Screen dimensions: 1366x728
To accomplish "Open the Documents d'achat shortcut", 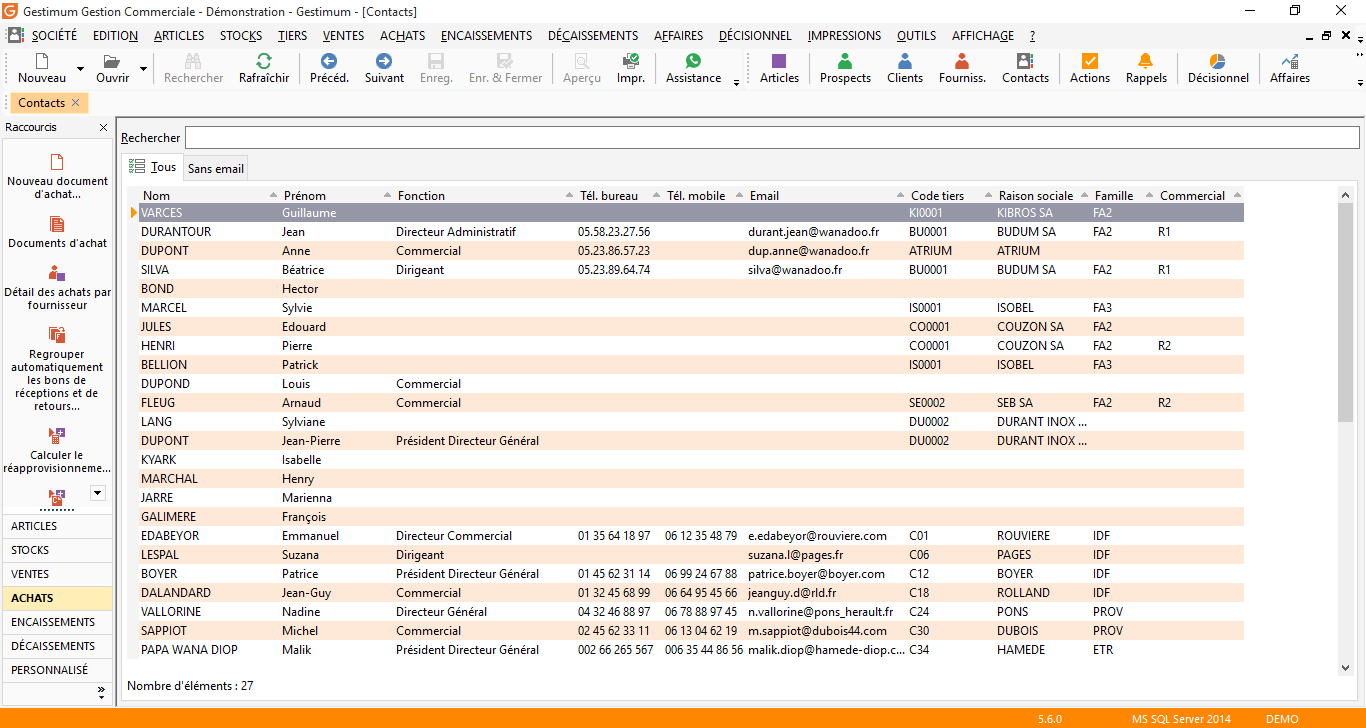I will point(57,233).
